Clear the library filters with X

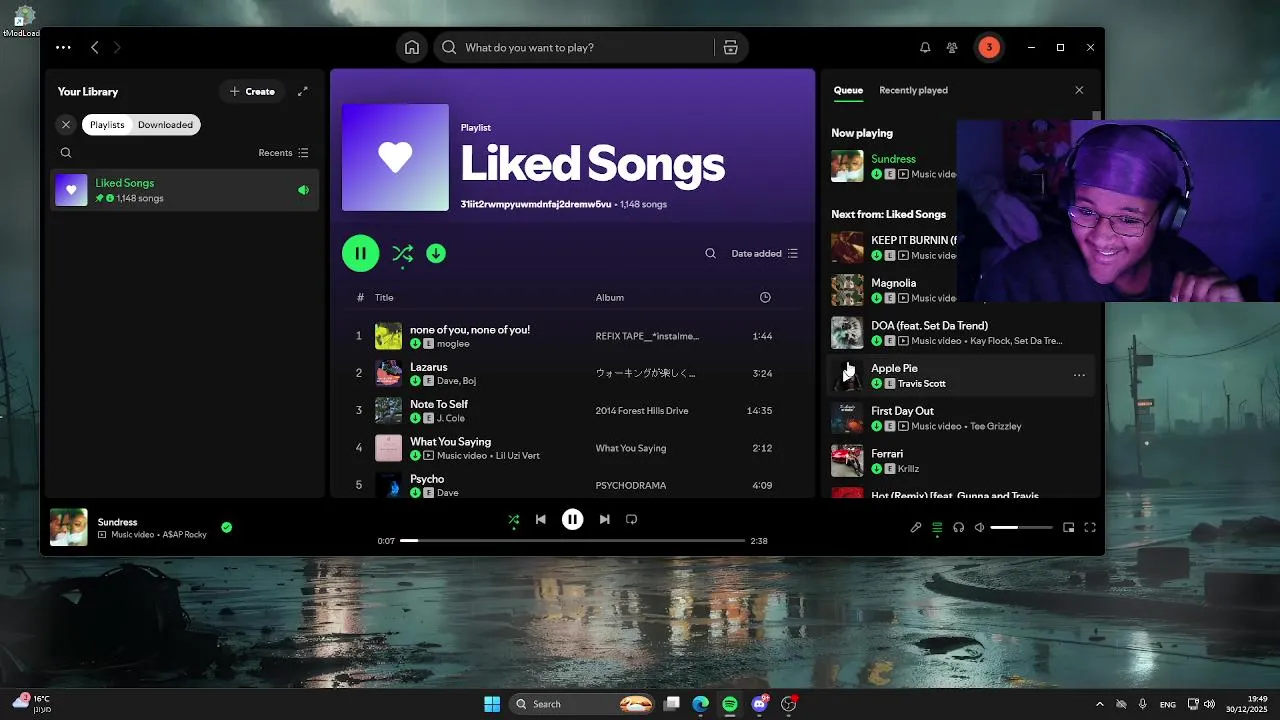pyautogui.click(x=66, y=125)
